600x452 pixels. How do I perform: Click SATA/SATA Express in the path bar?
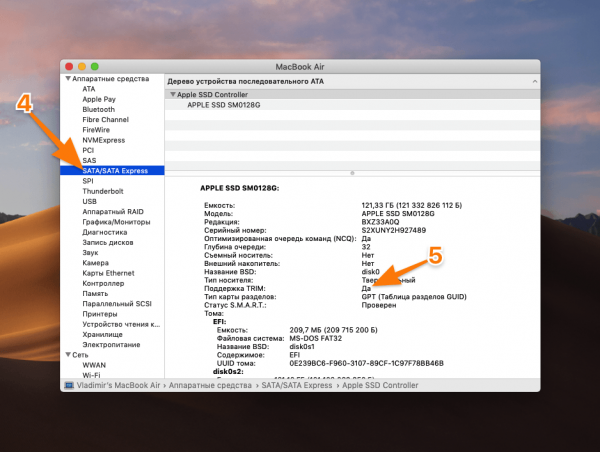[x=297, y=385]
